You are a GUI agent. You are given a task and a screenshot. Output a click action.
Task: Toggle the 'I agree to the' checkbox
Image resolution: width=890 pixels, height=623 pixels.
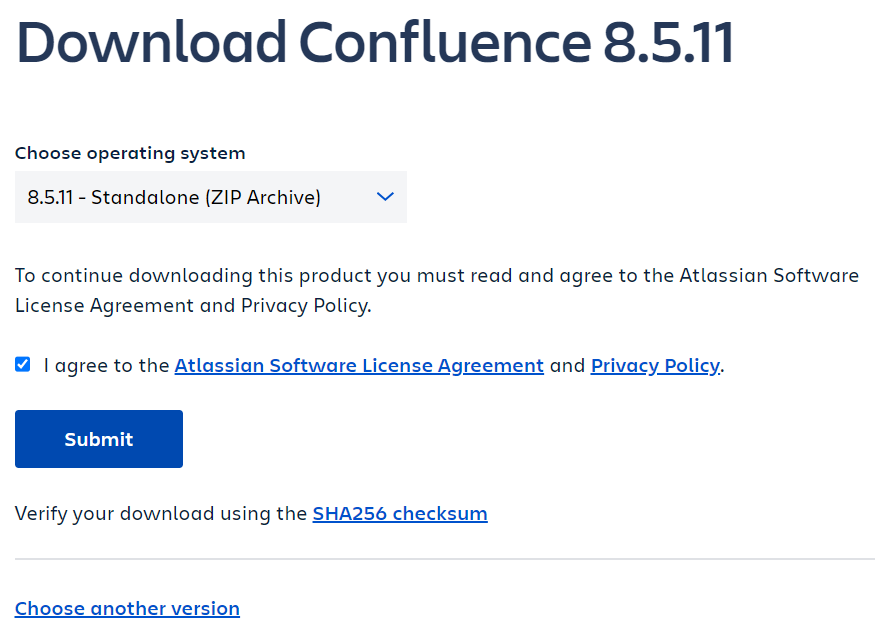(x=23, y=364)
